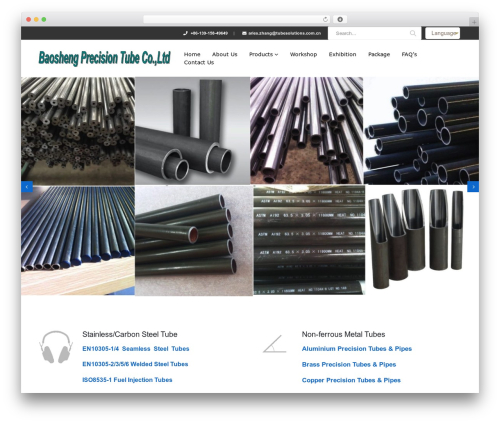500x423 pixels.
Task: Click the ASTM A192 marked tubes photo
Action: point(309,240)
